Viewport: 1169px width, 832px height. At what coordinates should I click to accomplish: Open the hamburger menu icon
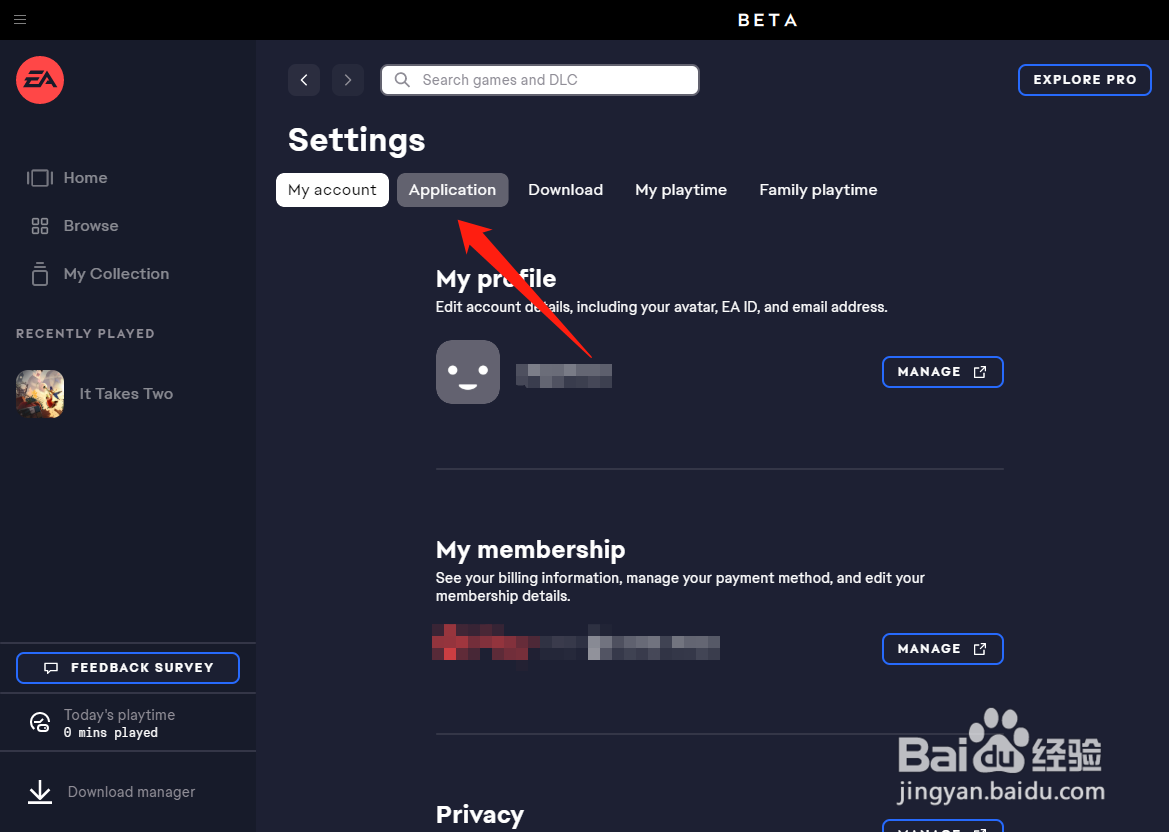[x=20, y=19]
